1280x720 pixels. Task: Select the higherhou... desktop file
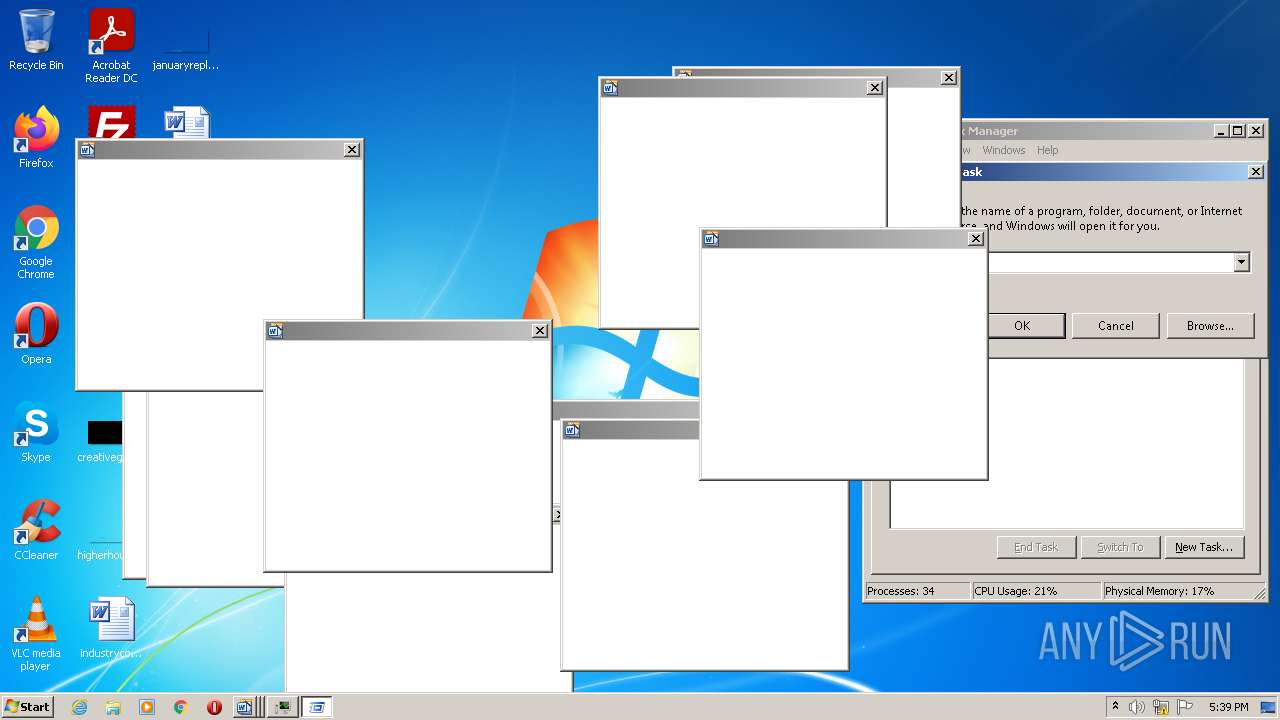100,548
